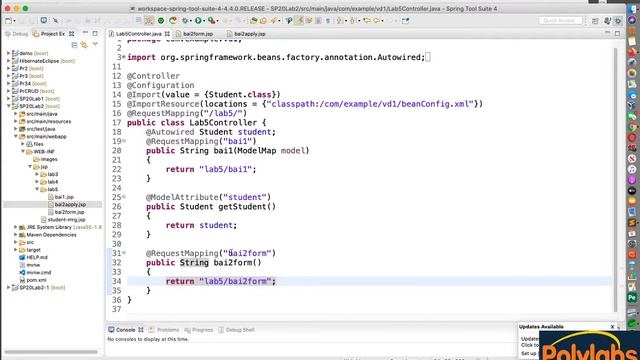This screenshot has width=640, height=360.
Task: Expand Maven Dependencies node
Action: point(16,235)
